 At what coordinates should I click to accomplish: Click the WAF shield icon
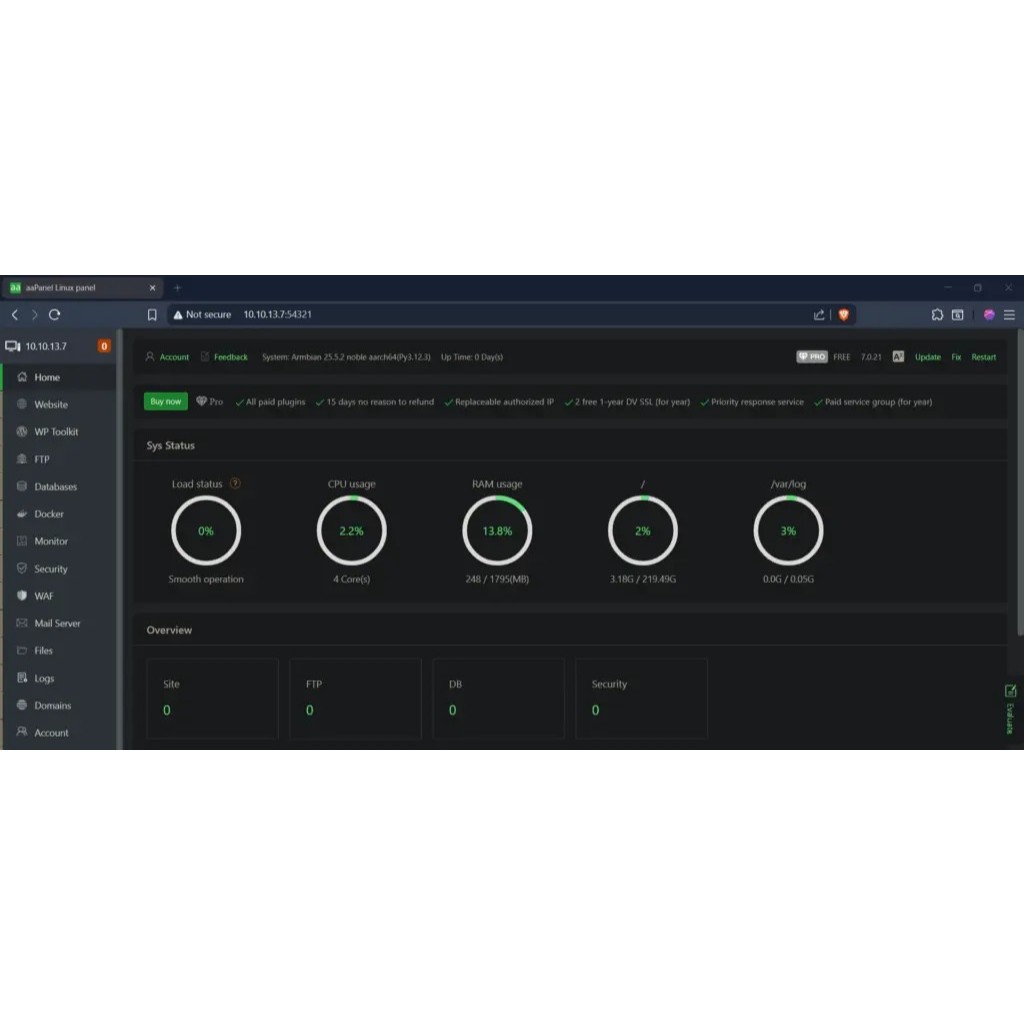point(22,596)
